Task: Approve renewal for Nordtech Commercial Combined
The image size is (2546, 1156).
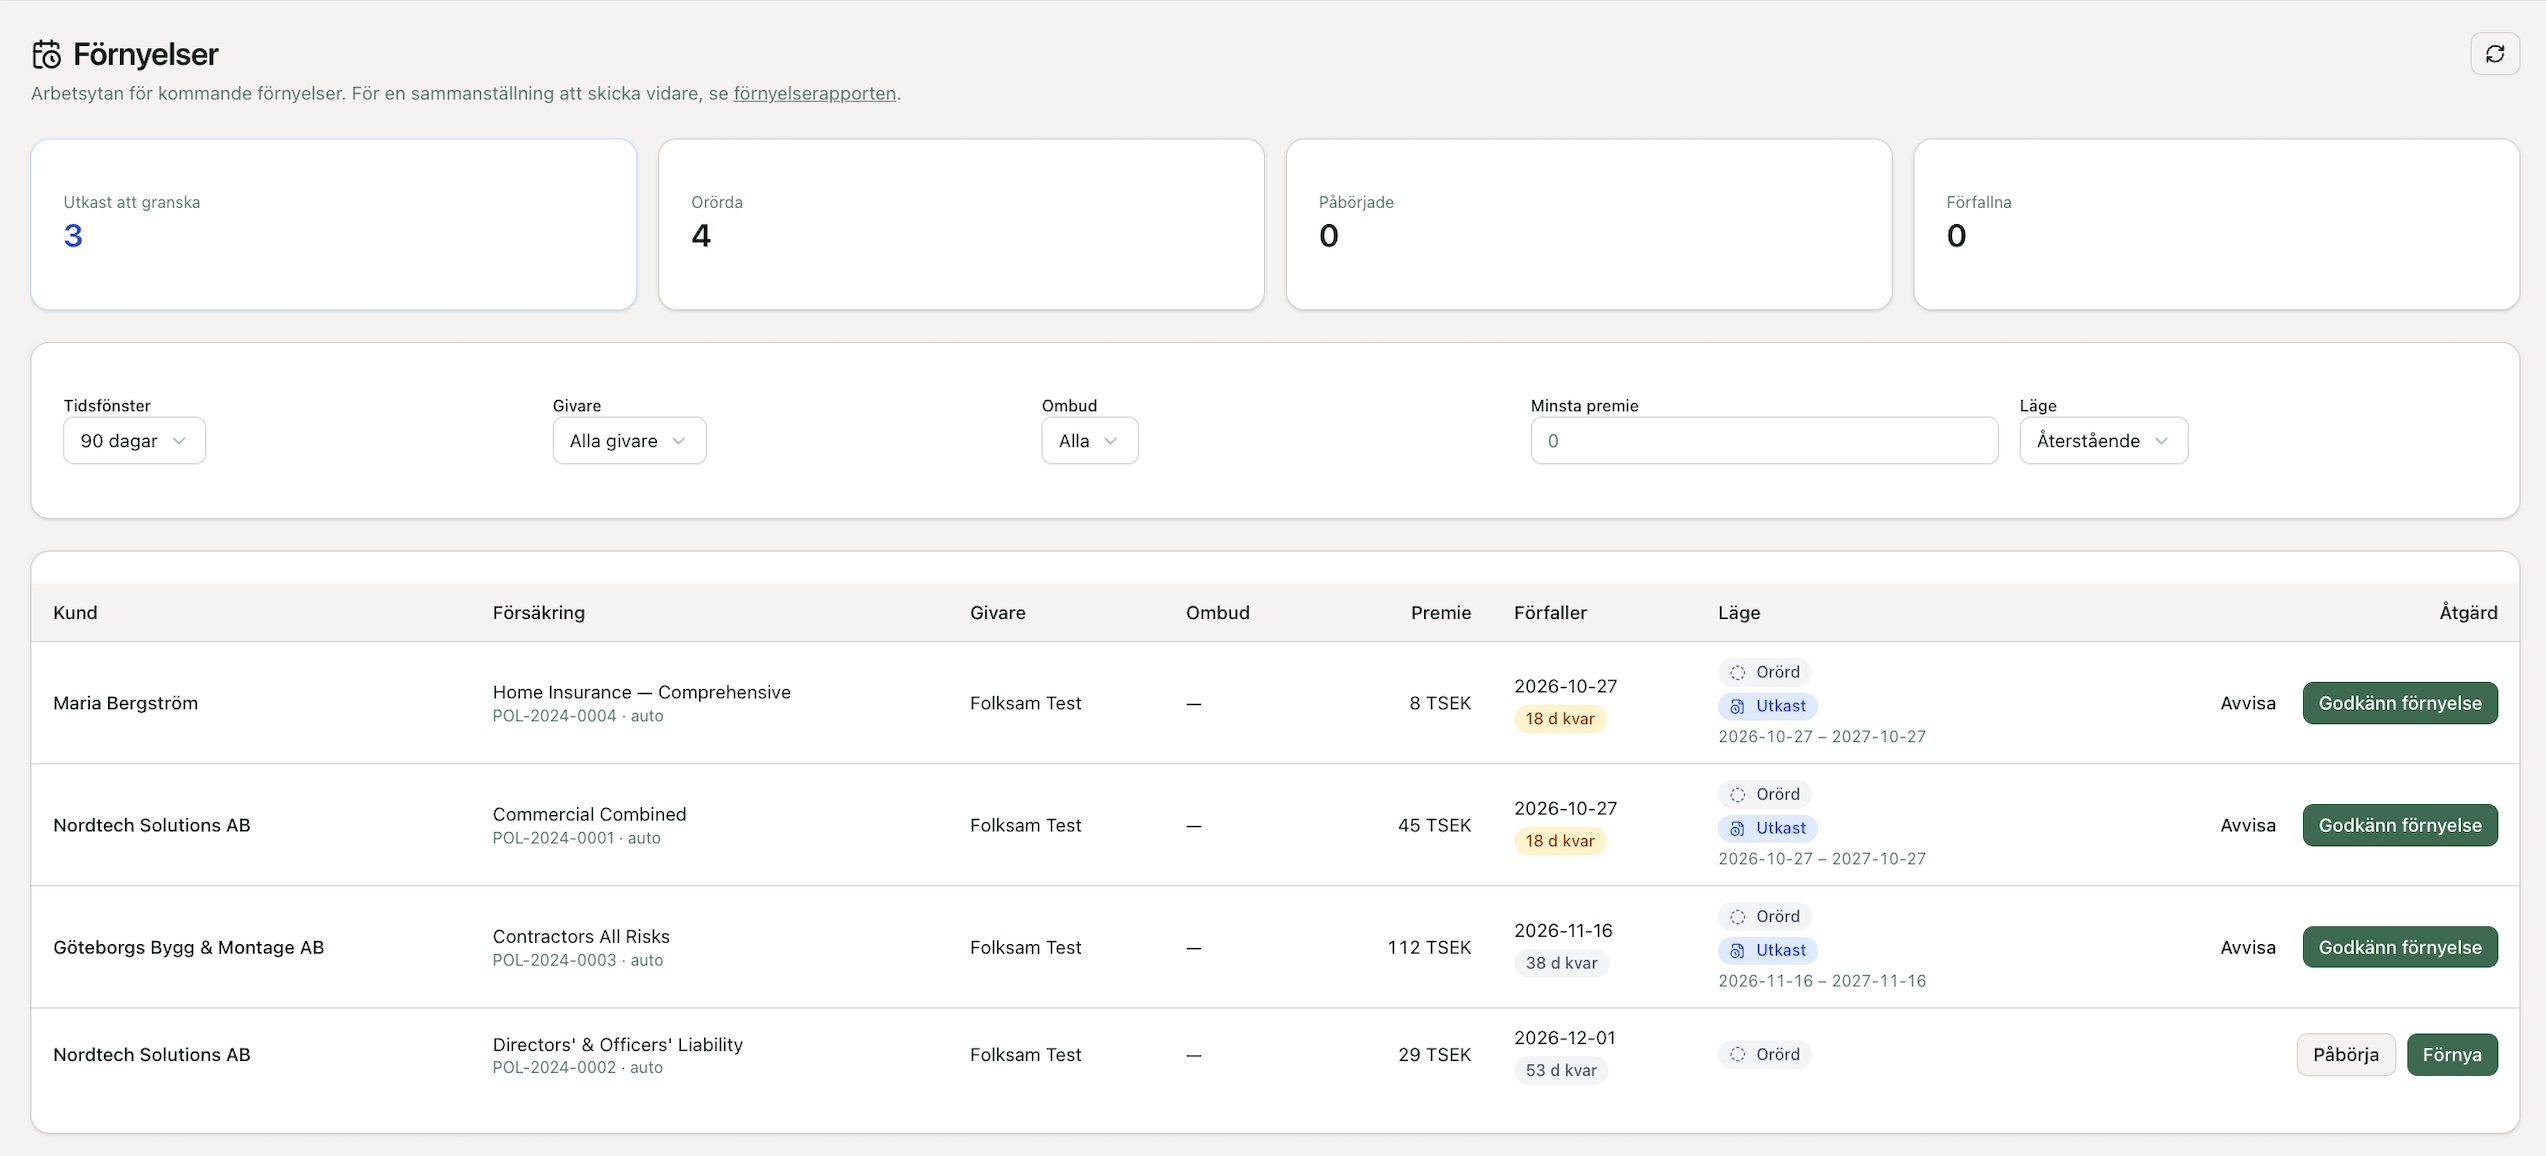Action: pos(2399,825)
